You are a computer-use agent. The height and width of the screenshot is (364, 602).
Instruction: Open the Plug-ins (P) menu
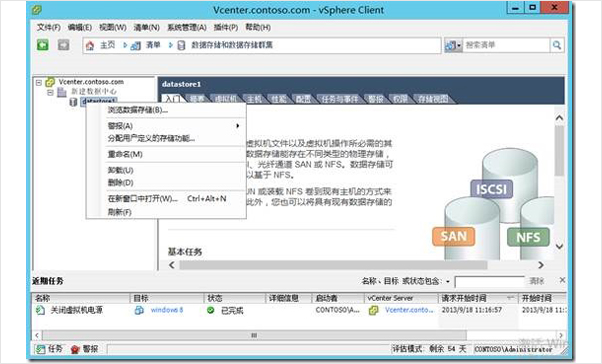point(226,27)
